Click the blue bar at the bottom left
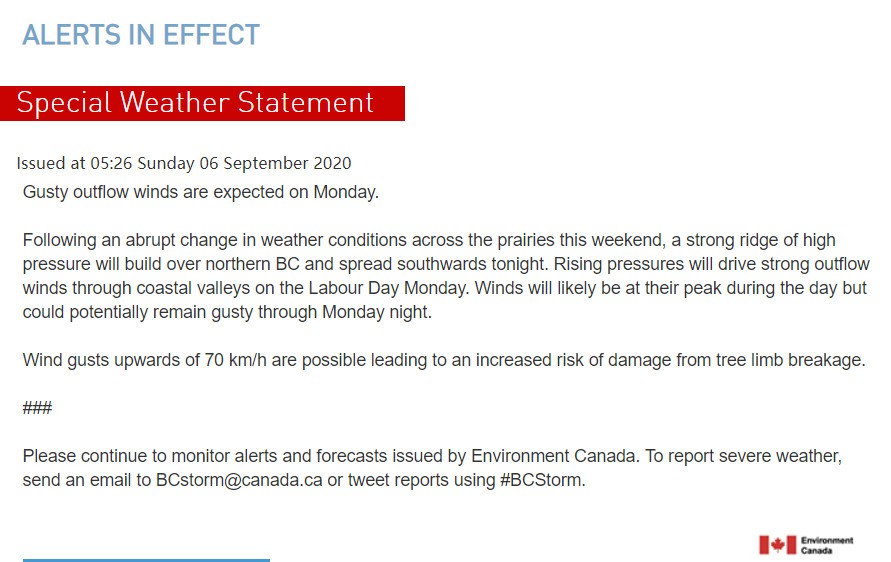Viewport: 891px width, 562px height. click(x=146, y=560)
